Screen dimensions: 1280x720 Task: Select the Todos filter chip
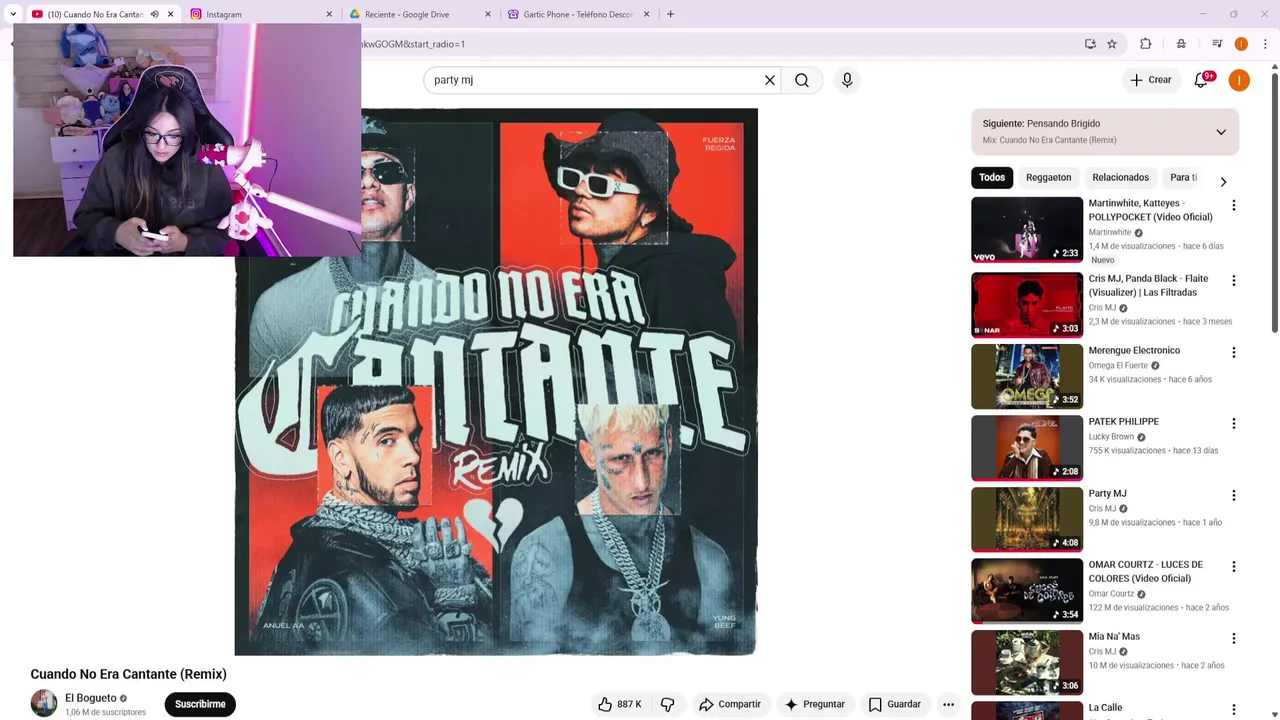click(992, 177)
